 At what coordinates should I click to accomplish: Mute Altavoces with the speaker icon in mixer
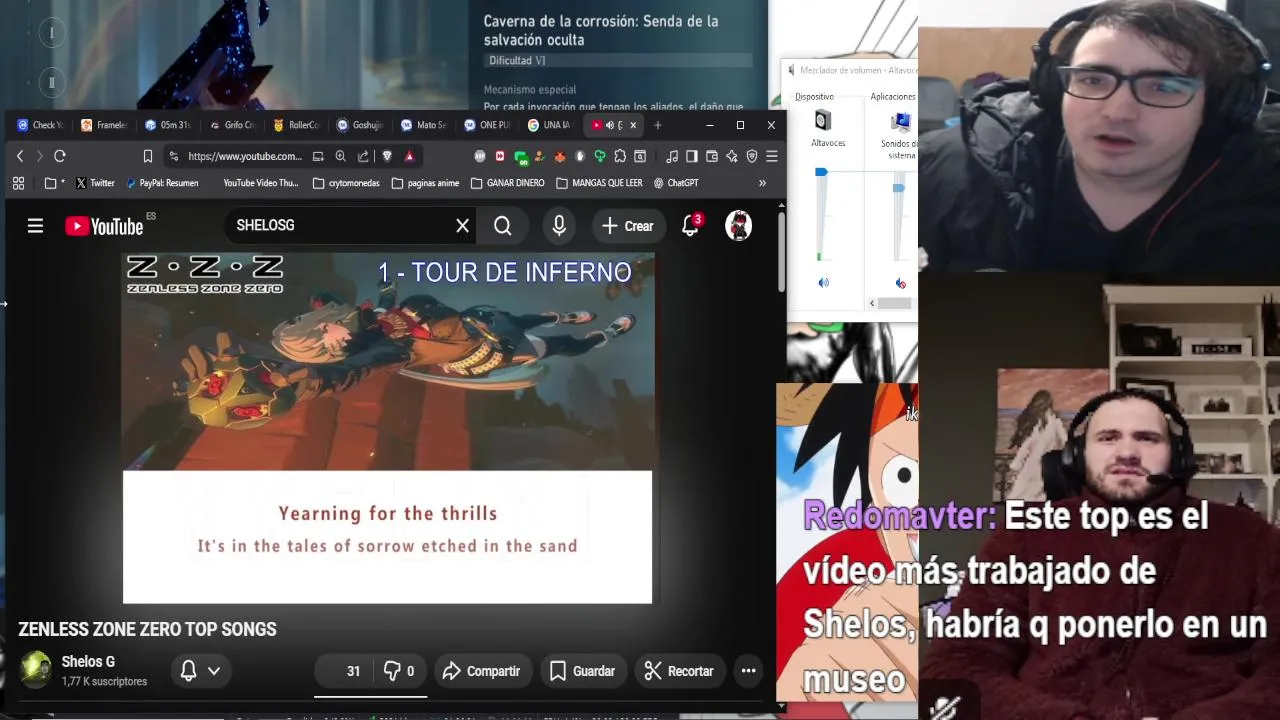[x=823, y=283]
